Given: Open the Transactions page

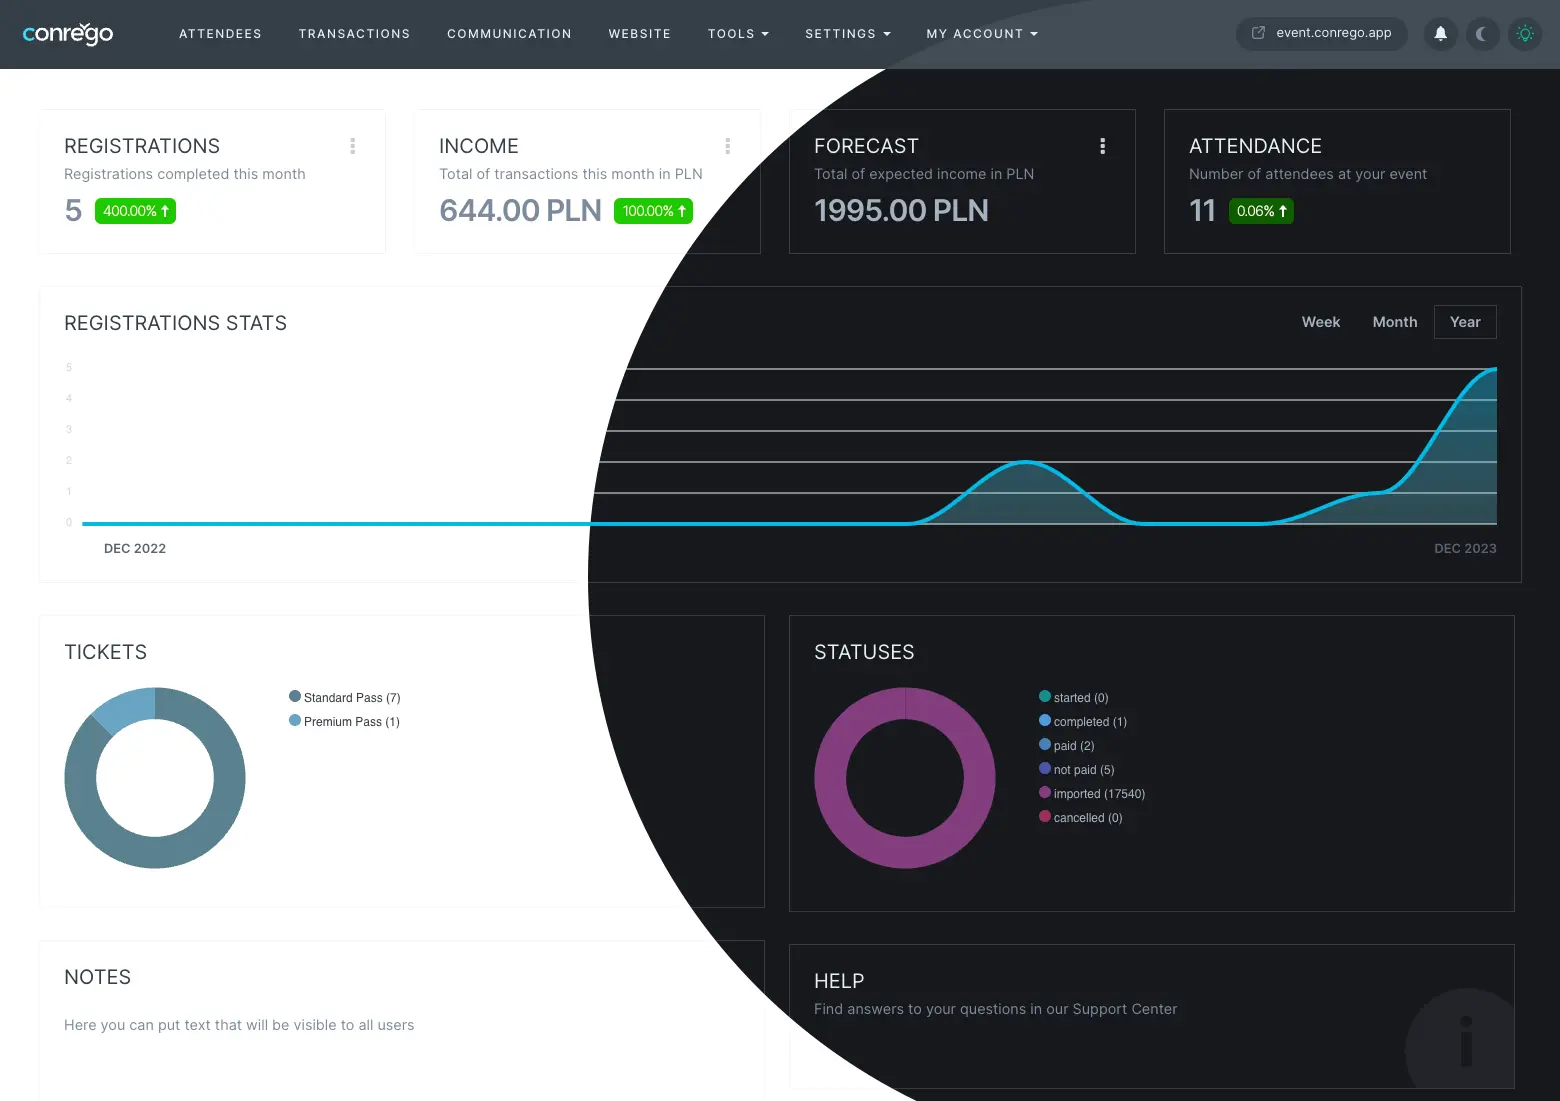Looking at the screenshot, I should tap(354, 34).
